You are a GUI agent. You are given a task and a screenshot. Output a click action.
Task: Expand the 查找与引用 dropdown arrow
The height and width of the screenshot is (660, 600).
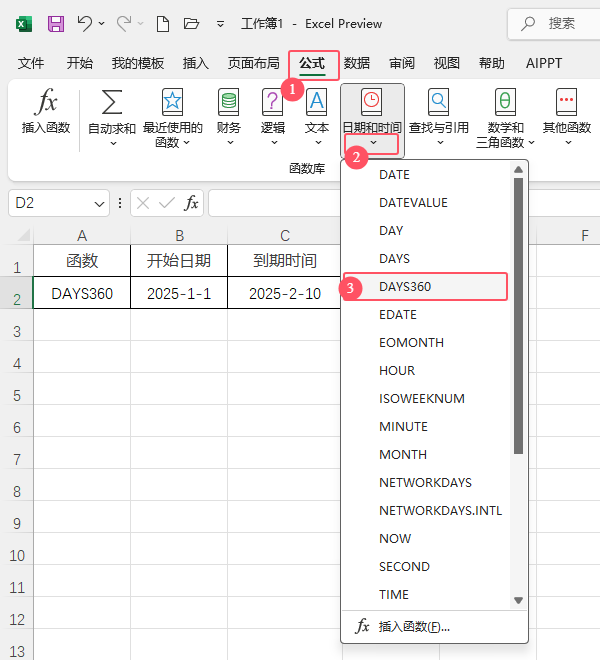pyautogui.click(x=440, y=143)
